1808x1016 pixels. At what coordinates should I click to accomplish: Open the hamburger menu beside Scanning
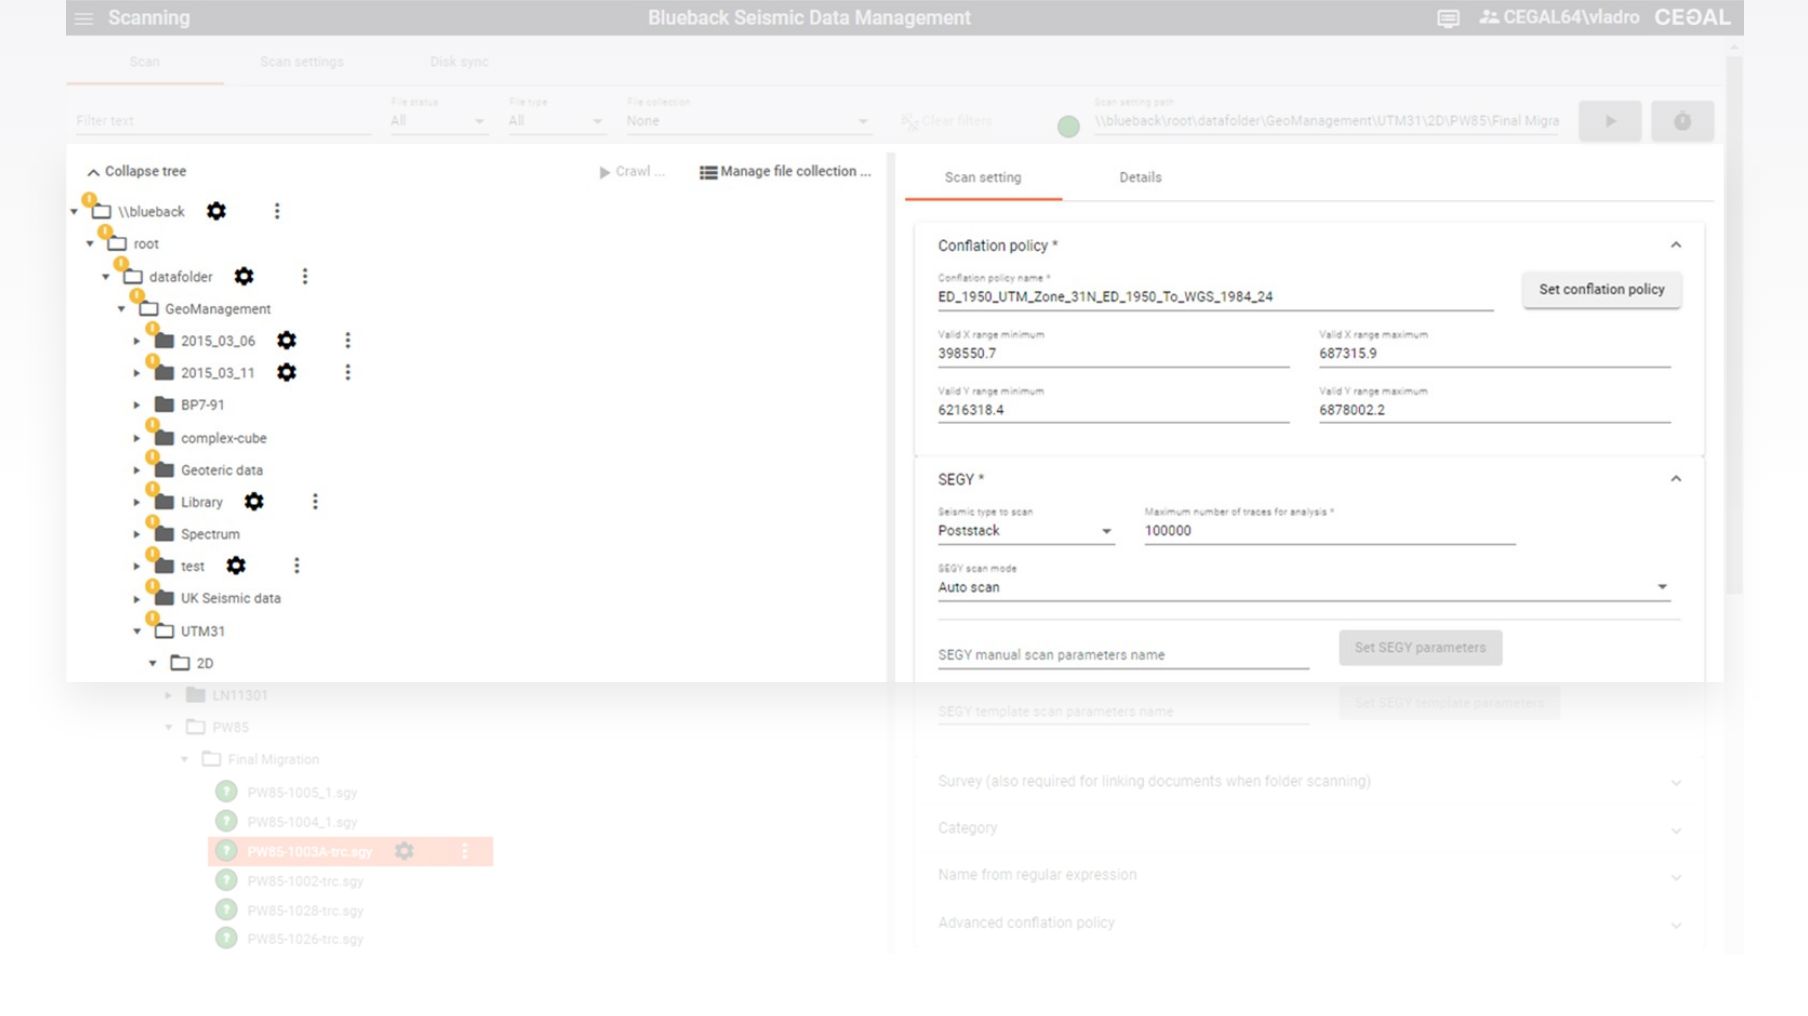pos(84,18)
